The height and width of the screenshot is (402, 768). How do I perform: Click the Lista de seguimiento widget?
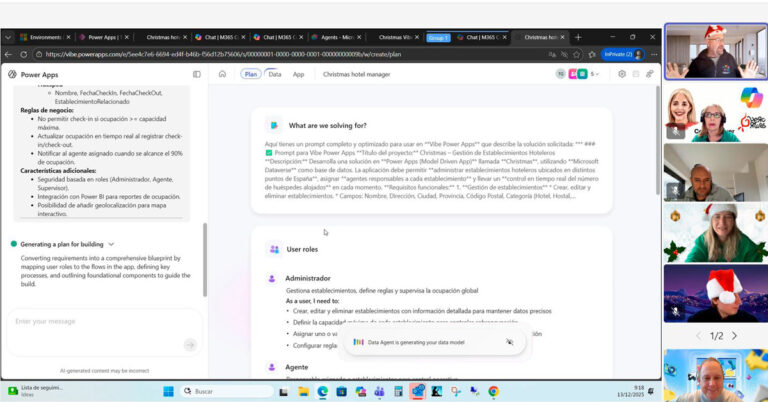35,391
